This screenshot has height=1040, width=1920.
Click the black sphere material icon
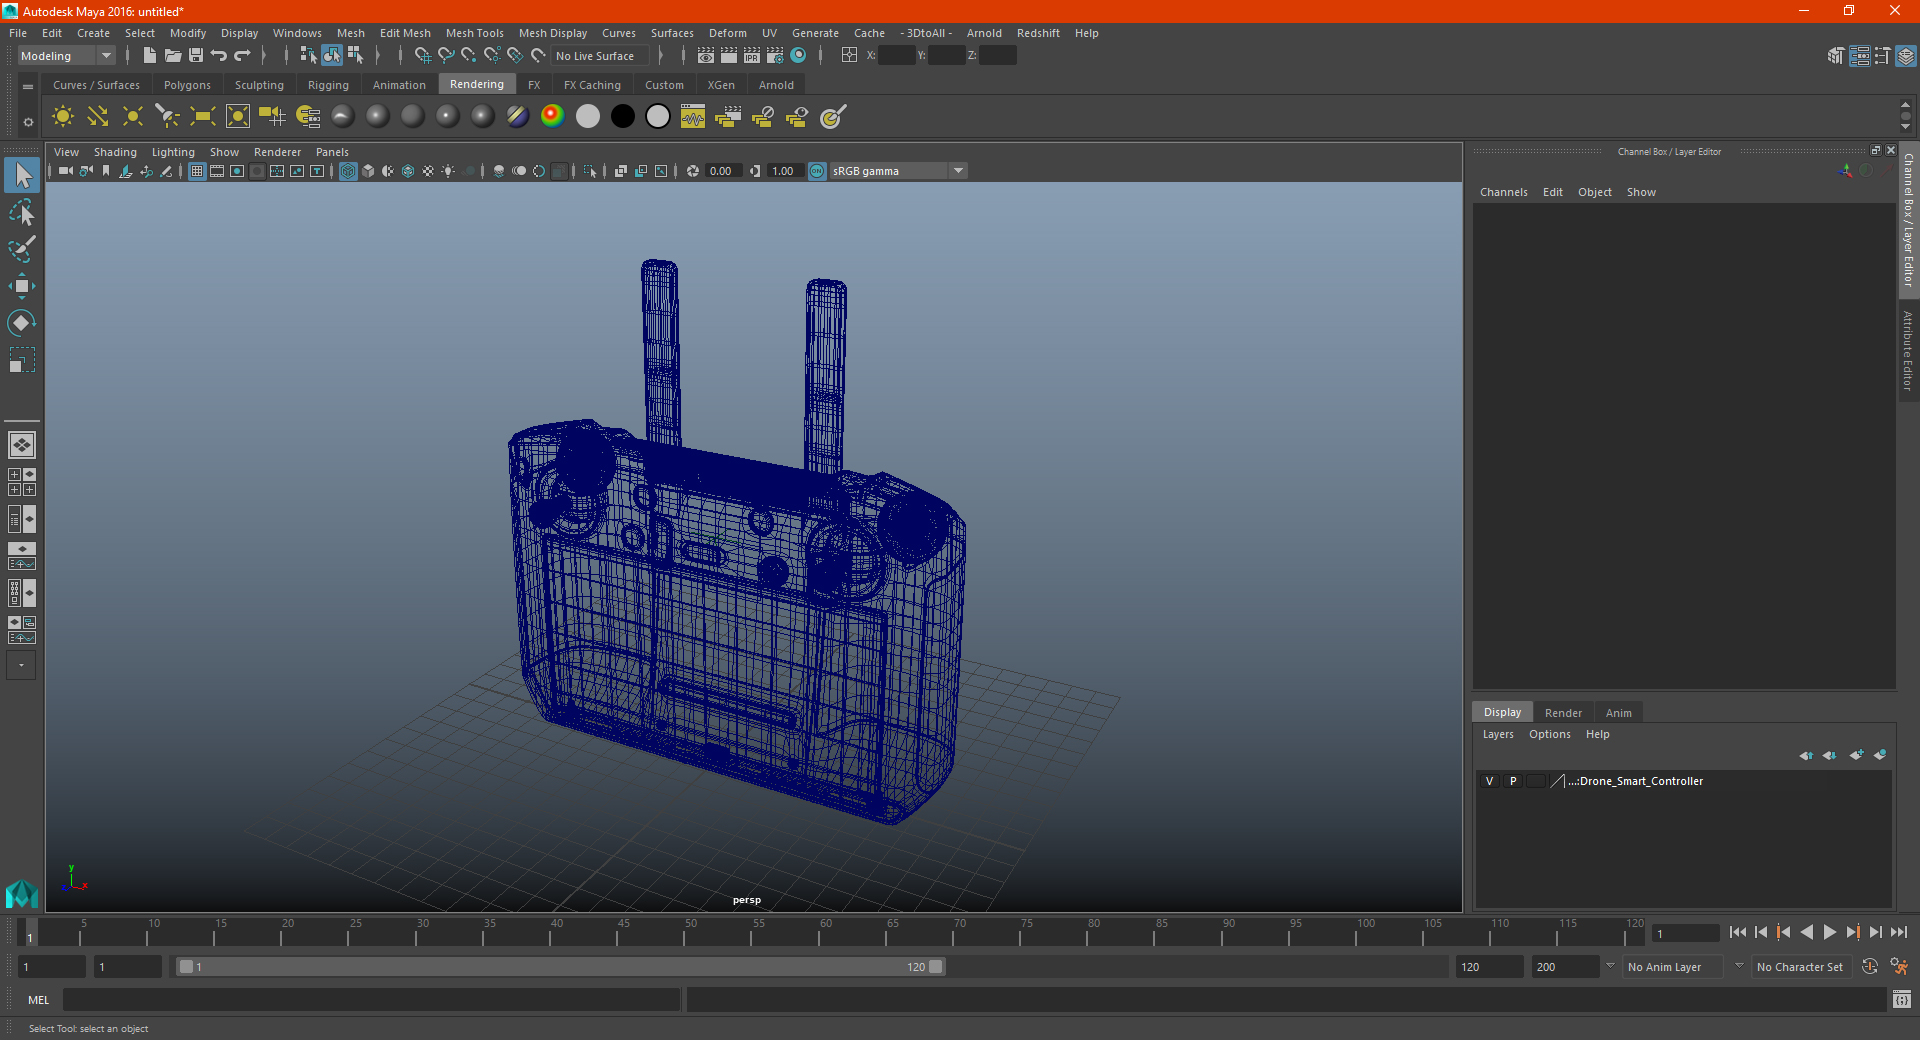(622, 116)
